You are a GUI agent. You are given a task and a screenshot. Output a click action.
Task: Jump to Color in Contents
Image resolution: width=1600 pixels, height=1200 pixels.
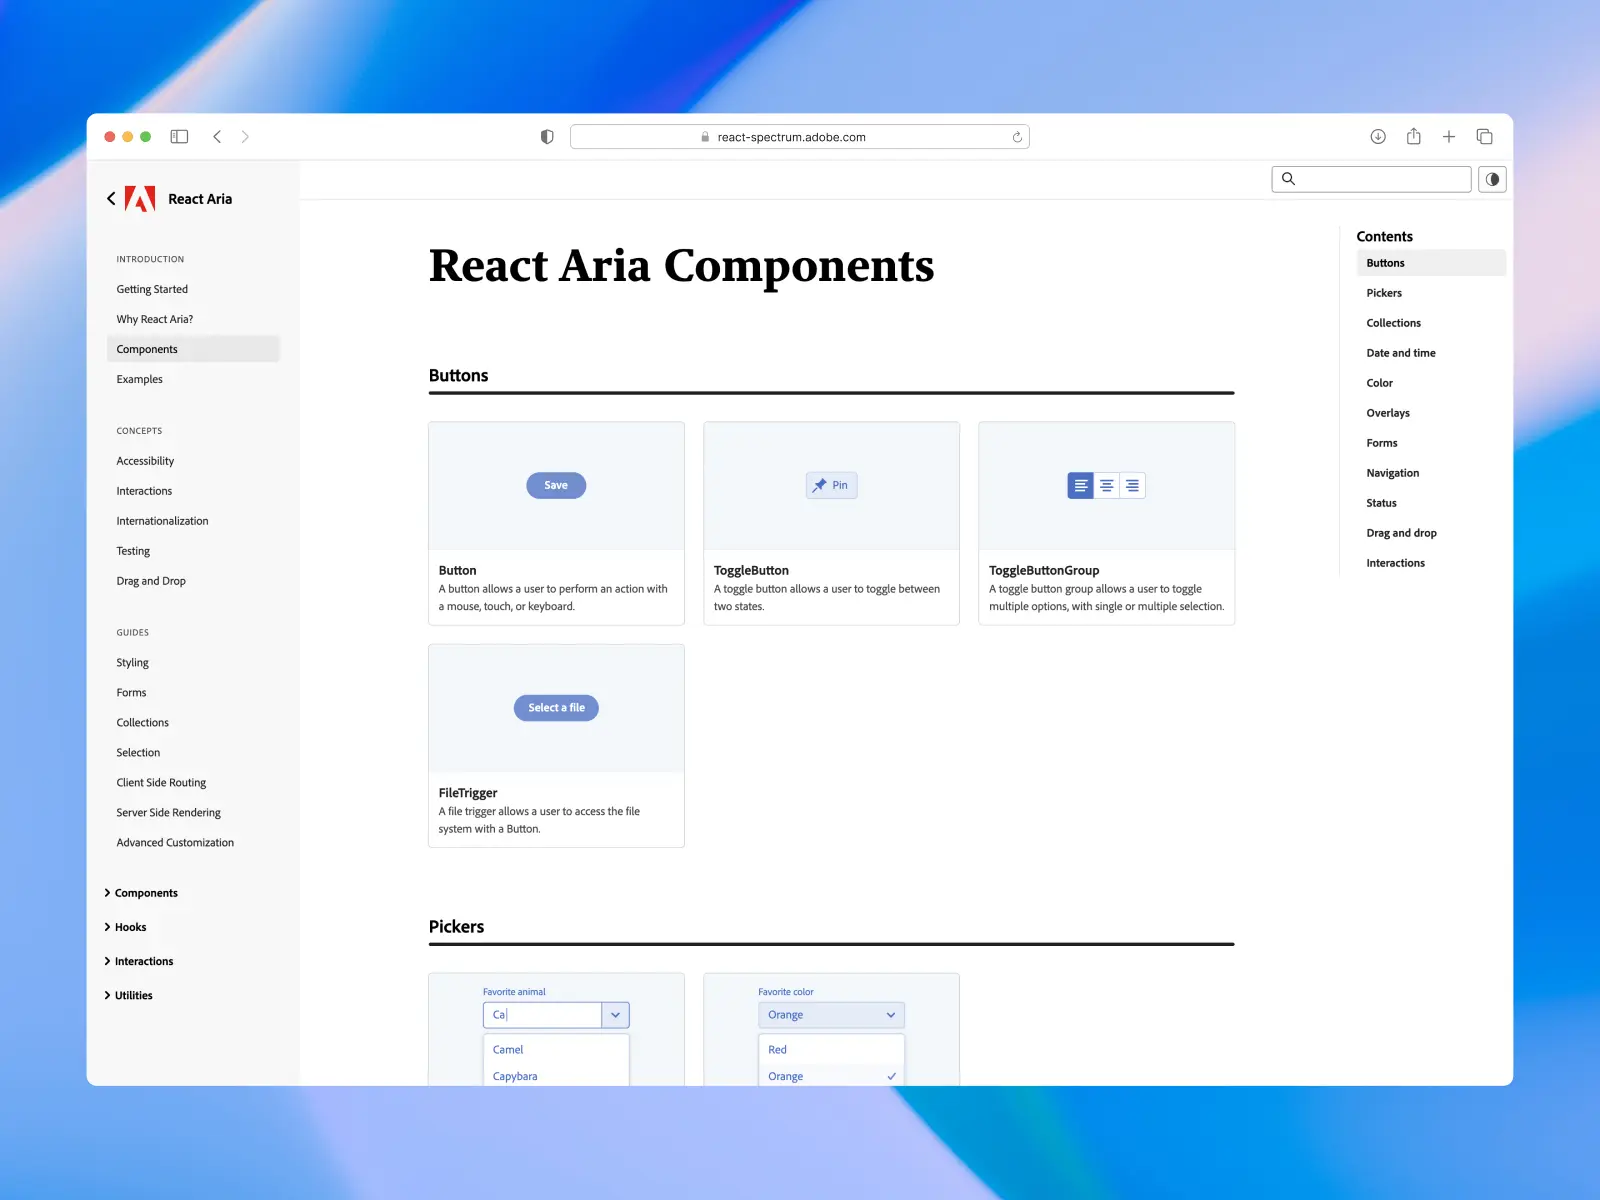[1380, 383]
